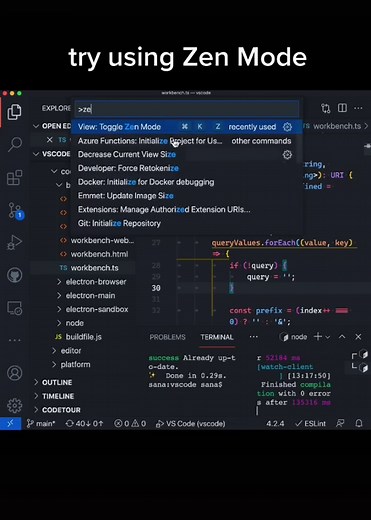Open the Manage gear icon
Image resolution: width=371 pixels, height=520 pixels.
(15, 406)
